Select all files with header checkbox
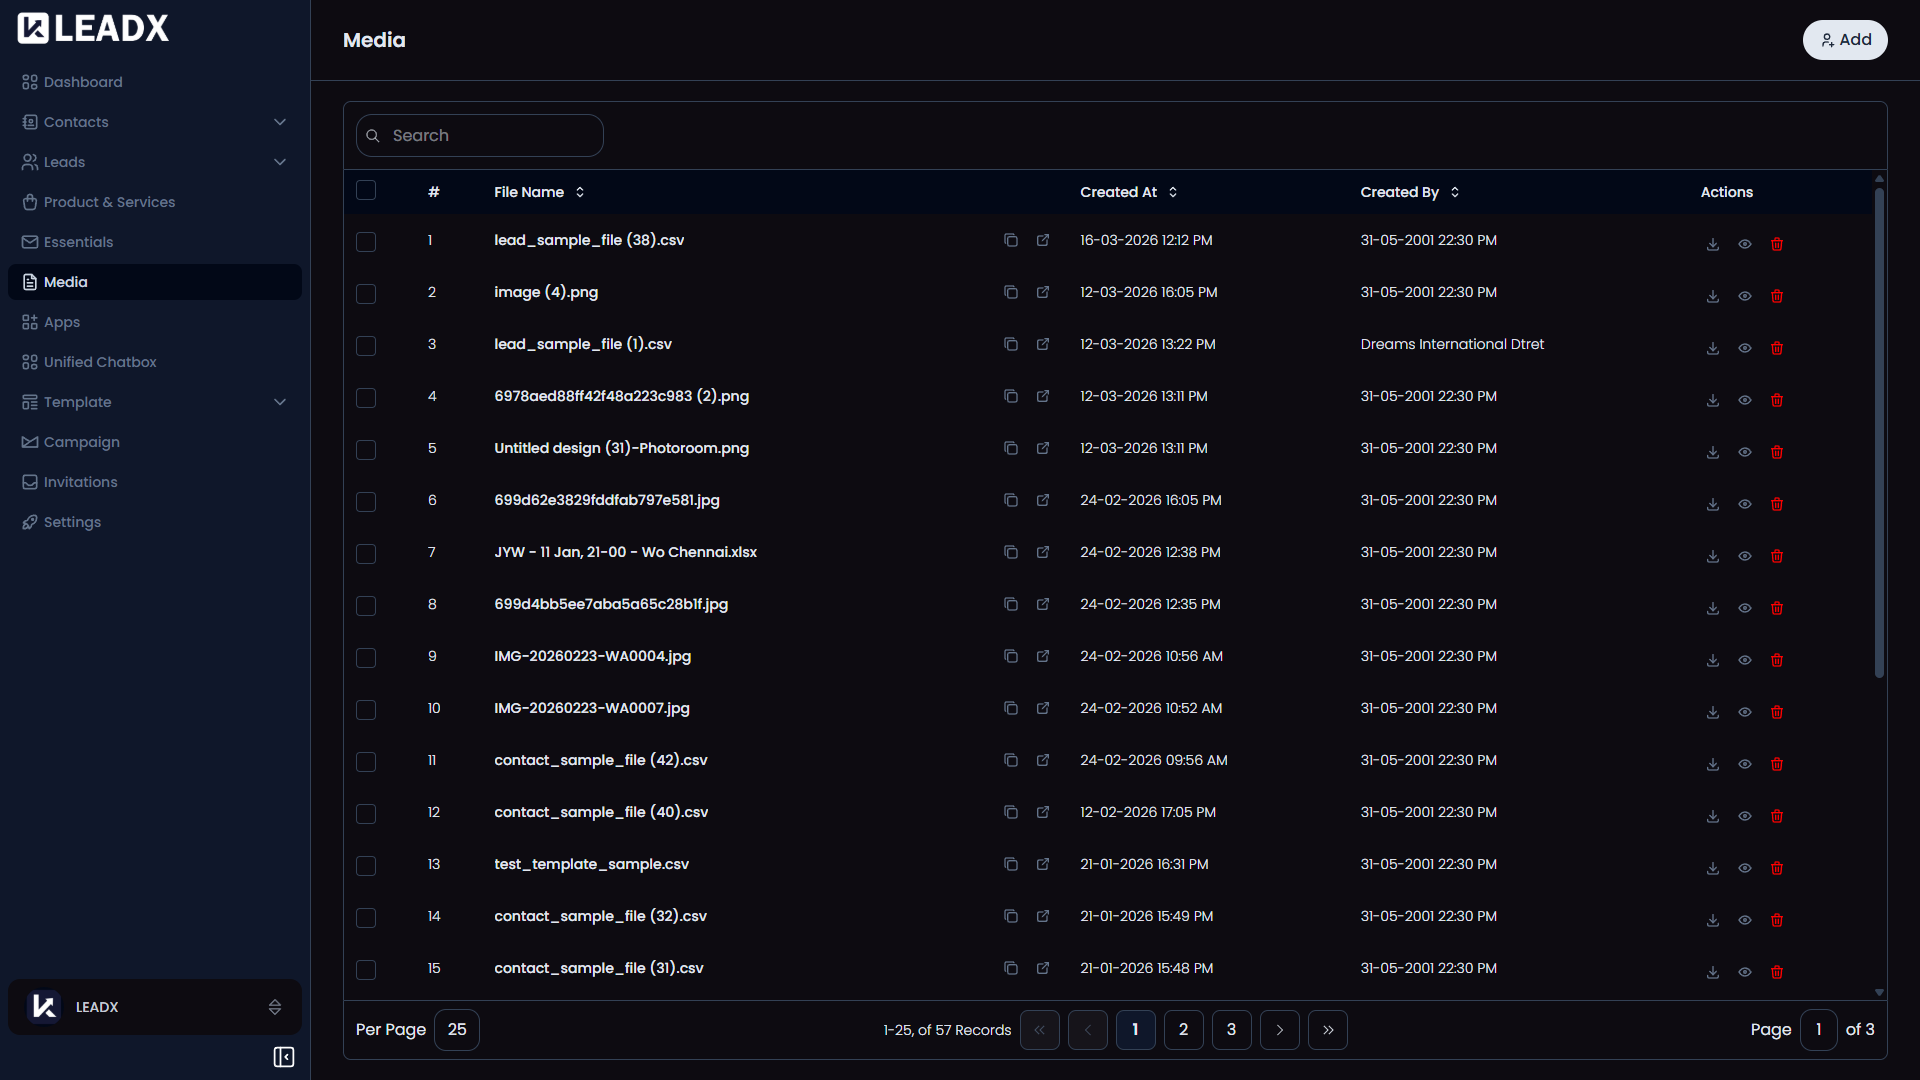 (366, 190)
